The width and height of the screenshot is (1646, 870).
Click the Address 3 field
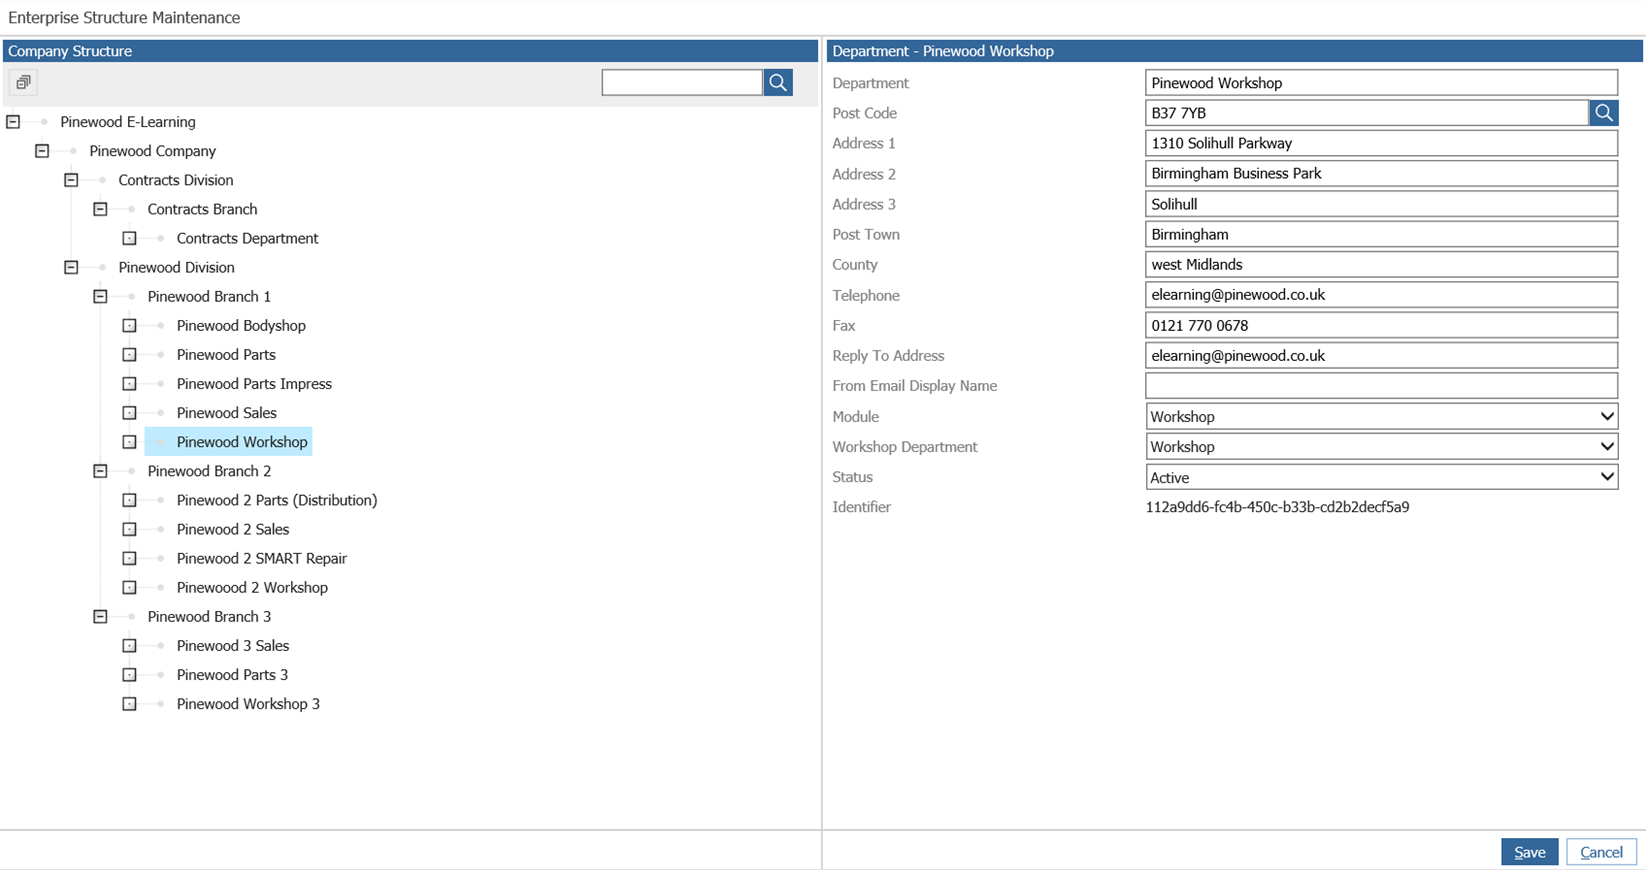tap(1381, 204)
